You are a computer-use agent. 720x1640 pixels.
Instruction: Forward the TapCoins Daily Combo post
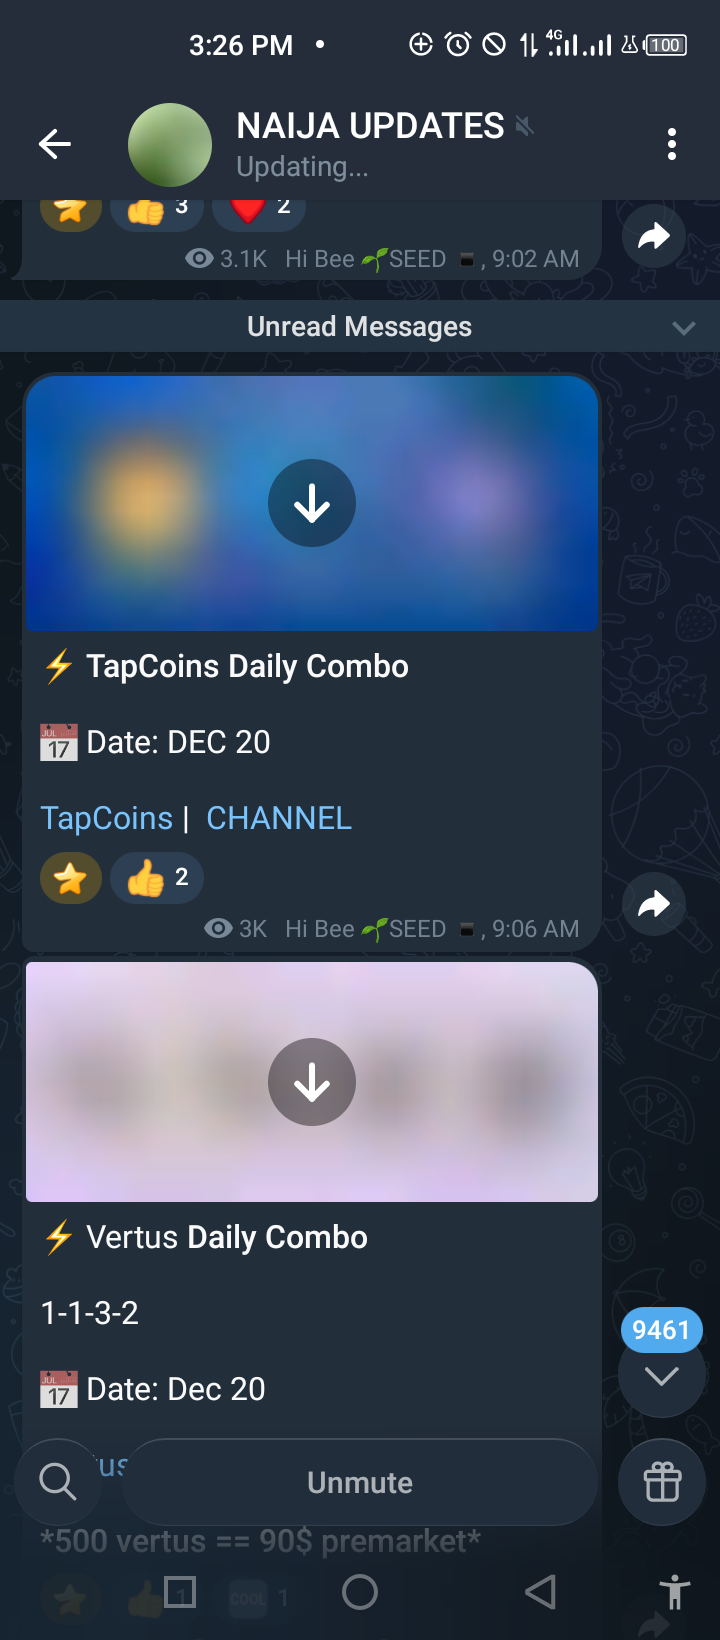(x=654, y=904)
